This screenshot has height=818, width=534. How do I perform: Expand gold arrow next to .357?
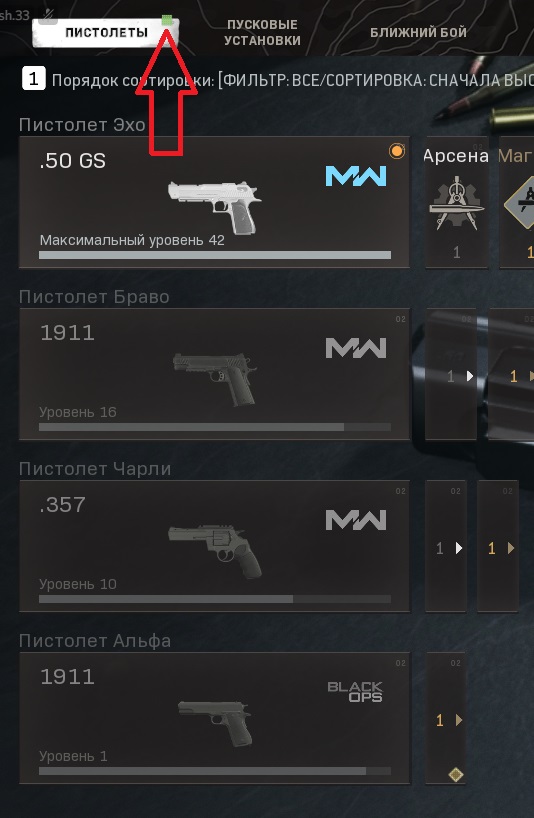pyautogui.click(x=511, y=548)
